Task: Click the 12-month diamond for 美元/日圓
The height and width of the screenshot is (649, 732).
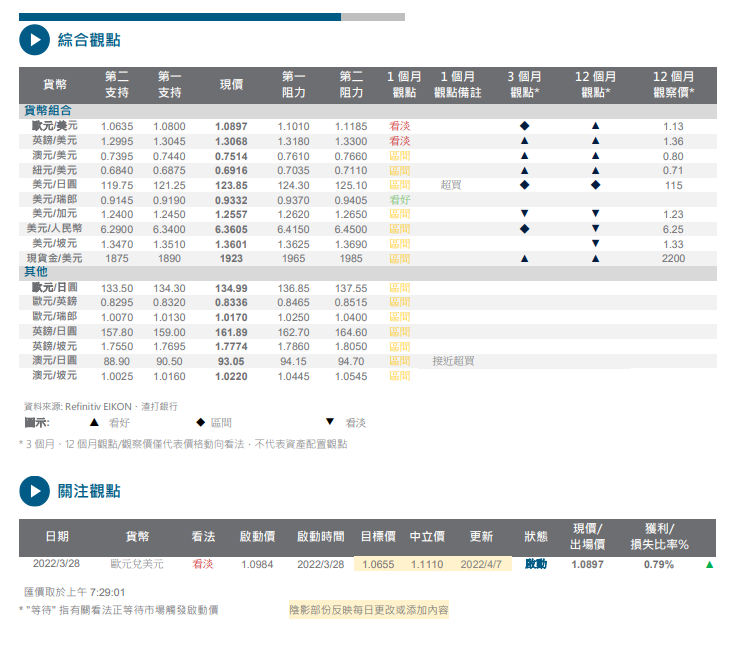Action: tap(595, 185)
